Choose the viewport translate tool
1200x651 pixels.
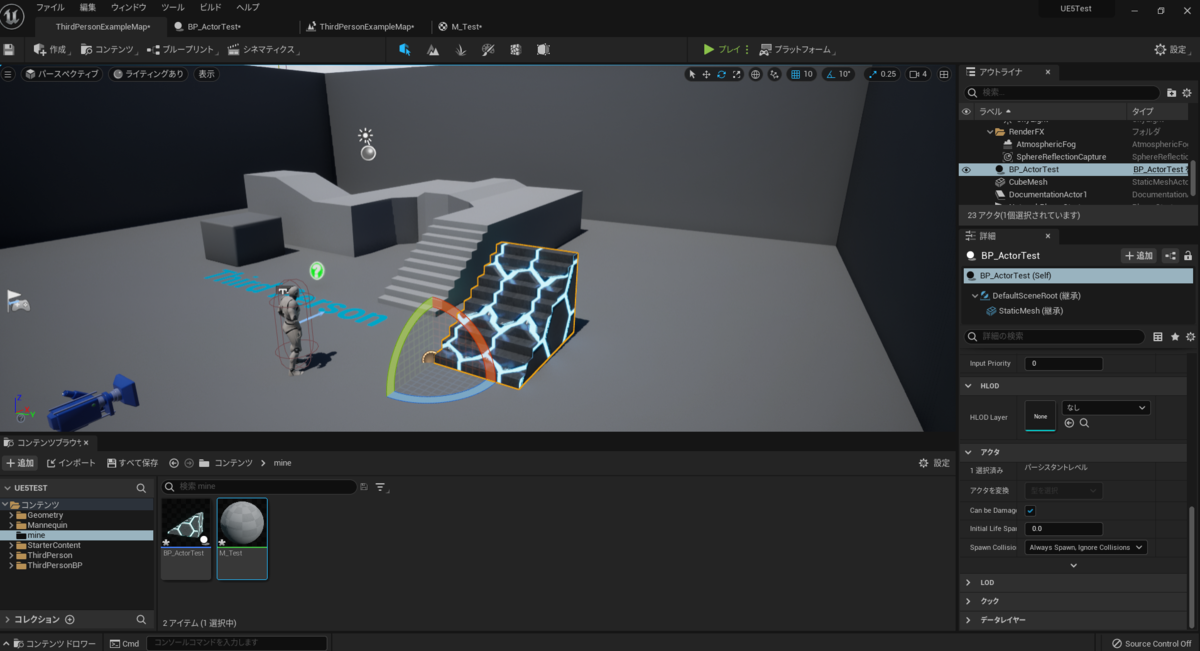click(707, 74)
